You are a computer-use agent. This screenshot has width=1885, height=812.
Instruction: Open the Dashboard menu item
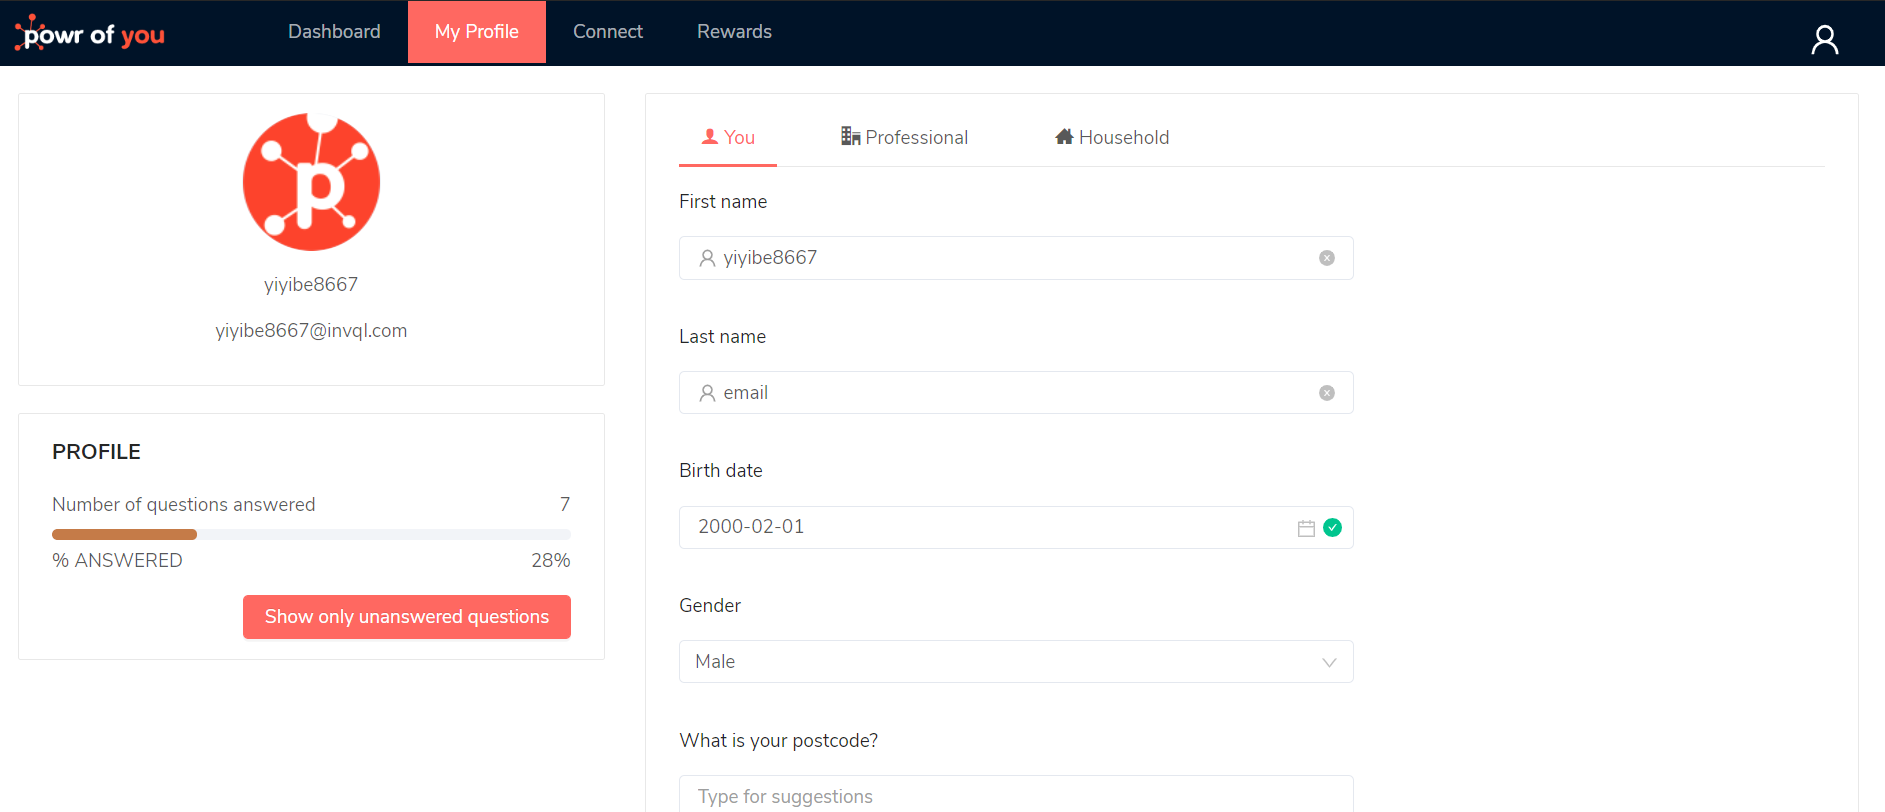pos(334,32)
